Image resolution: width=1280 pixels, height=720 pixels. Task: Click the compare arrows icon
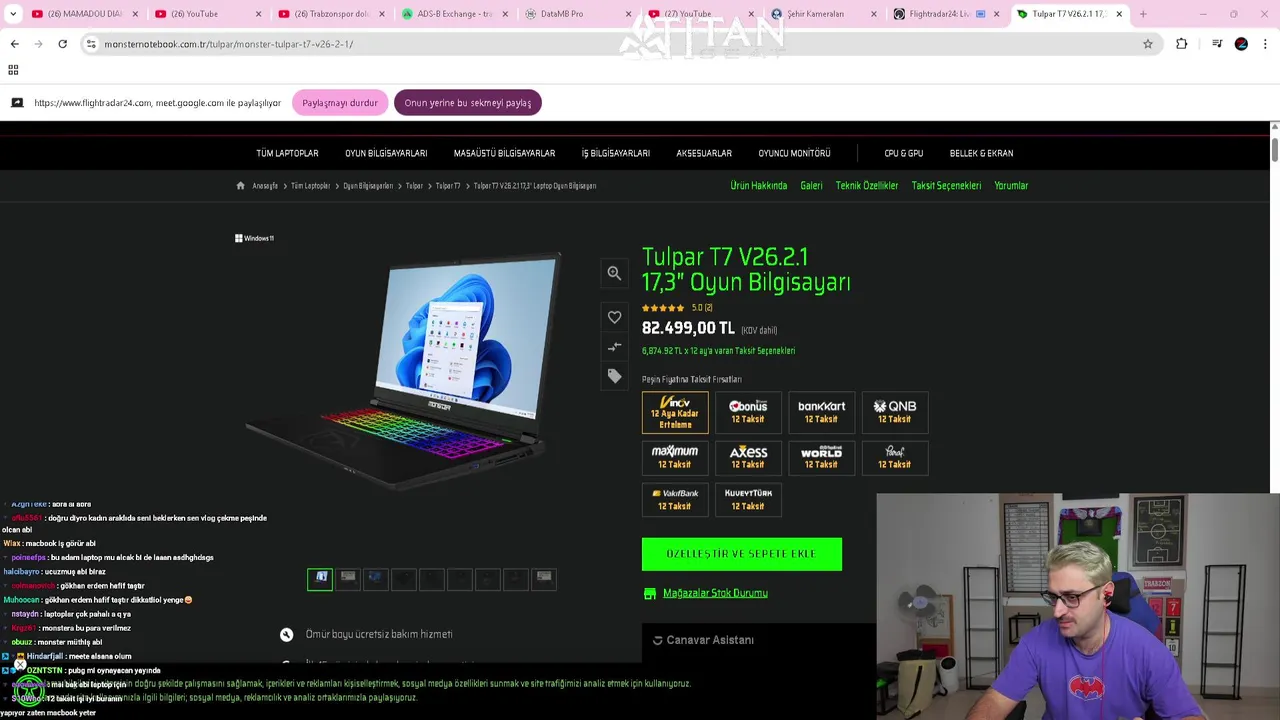click(614, 346)
